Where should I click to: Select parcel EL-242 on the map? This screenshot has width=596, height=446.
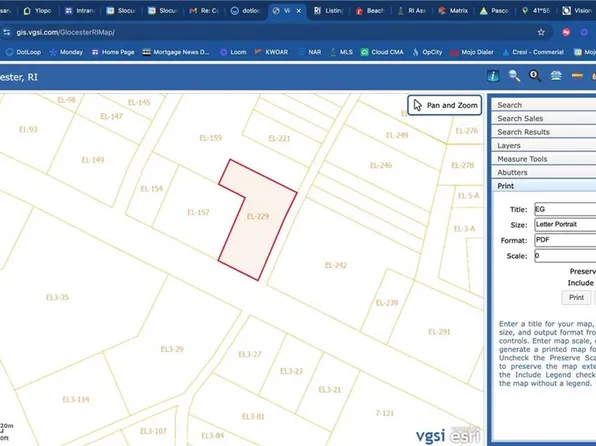pyautogui.click(x=336, y=265)
